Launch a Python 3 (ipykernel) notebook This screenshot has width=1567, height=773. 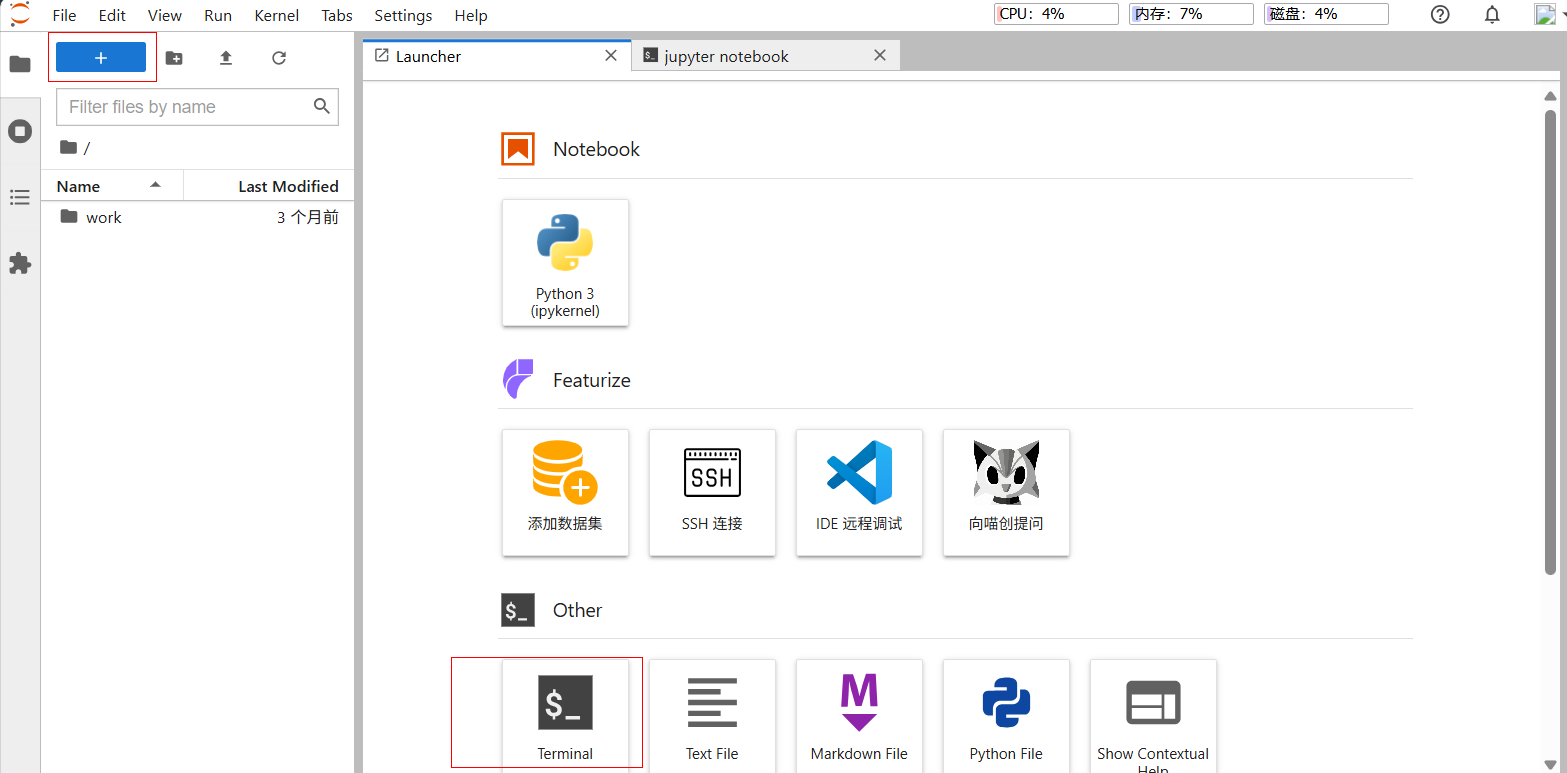[x=565, y=262]
